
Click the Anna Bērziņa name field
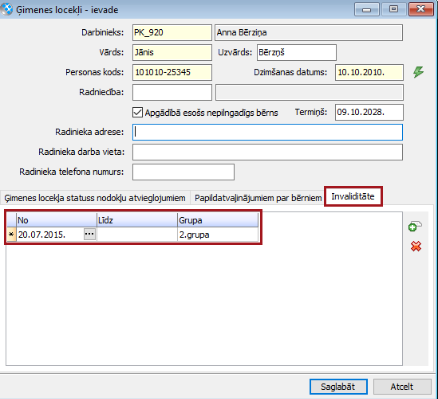tap(309, 33)
